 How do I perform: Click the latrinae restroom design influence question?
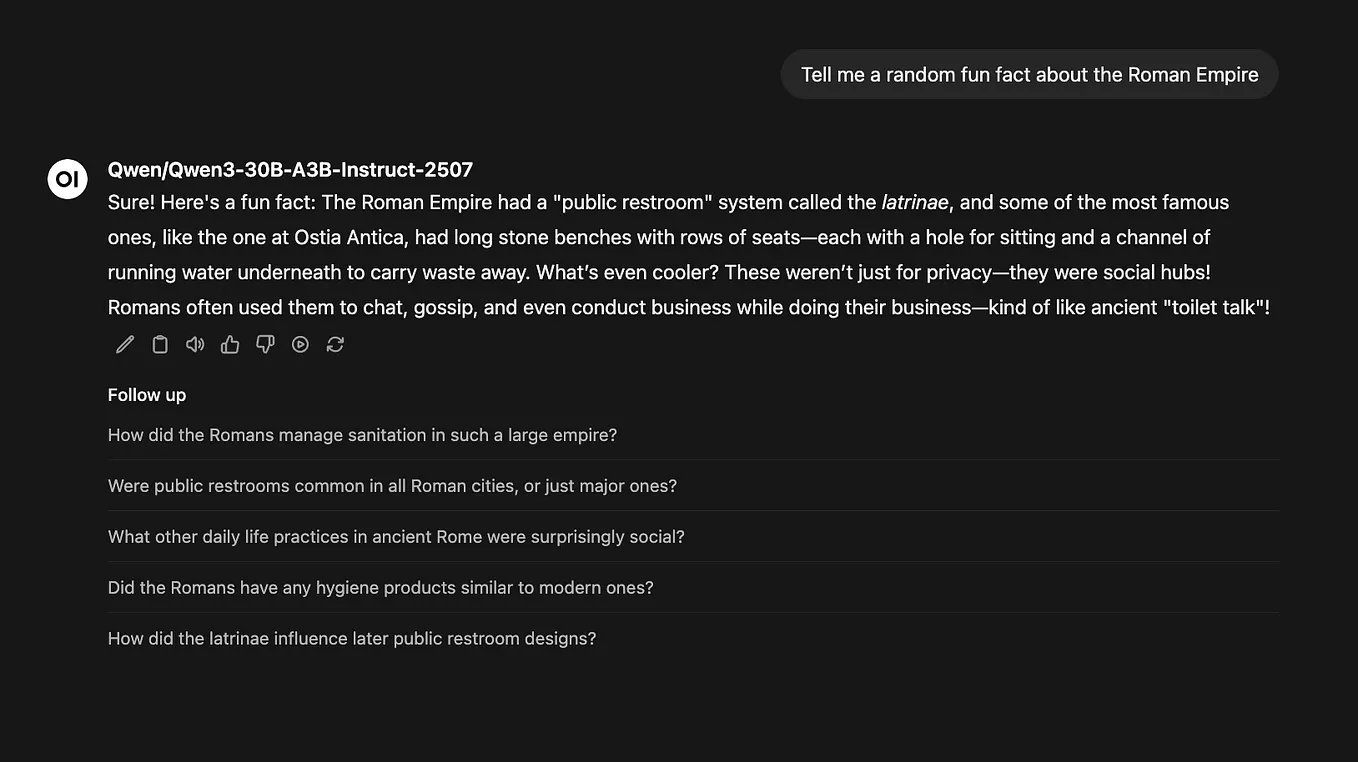(351, 637)
